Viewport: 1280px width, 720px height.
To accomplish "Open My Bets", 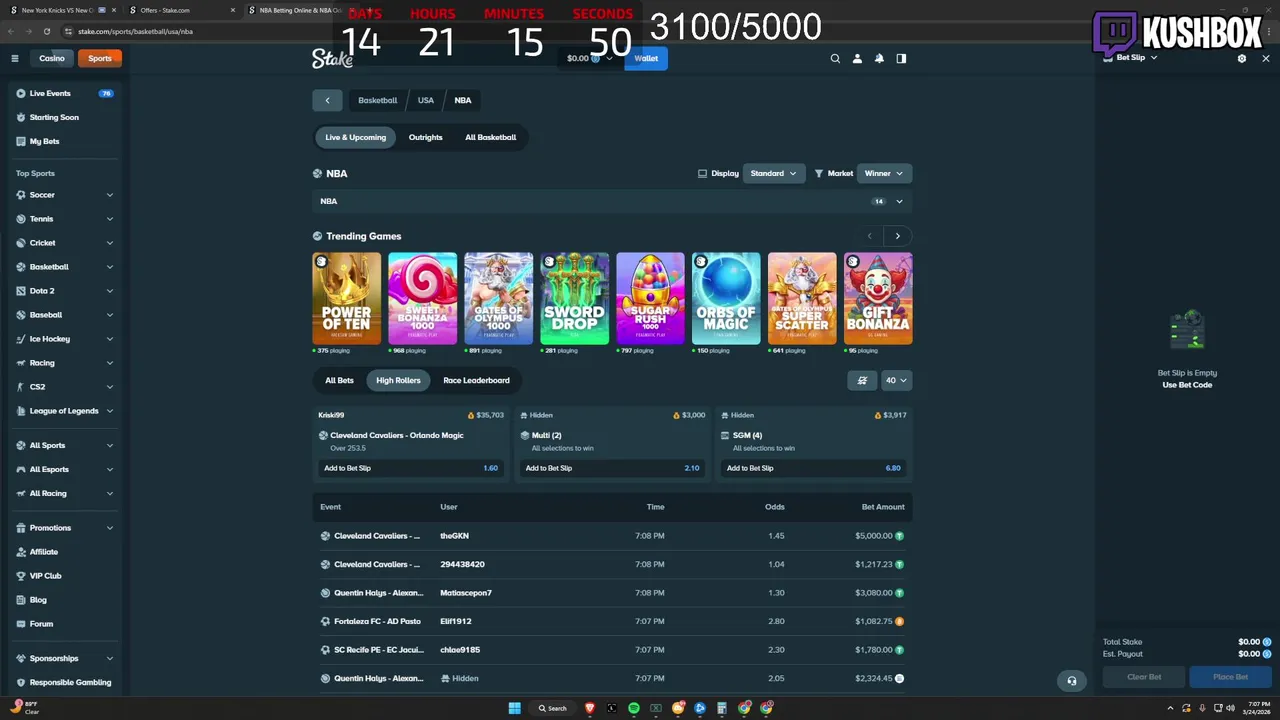I will coord(66,141).
